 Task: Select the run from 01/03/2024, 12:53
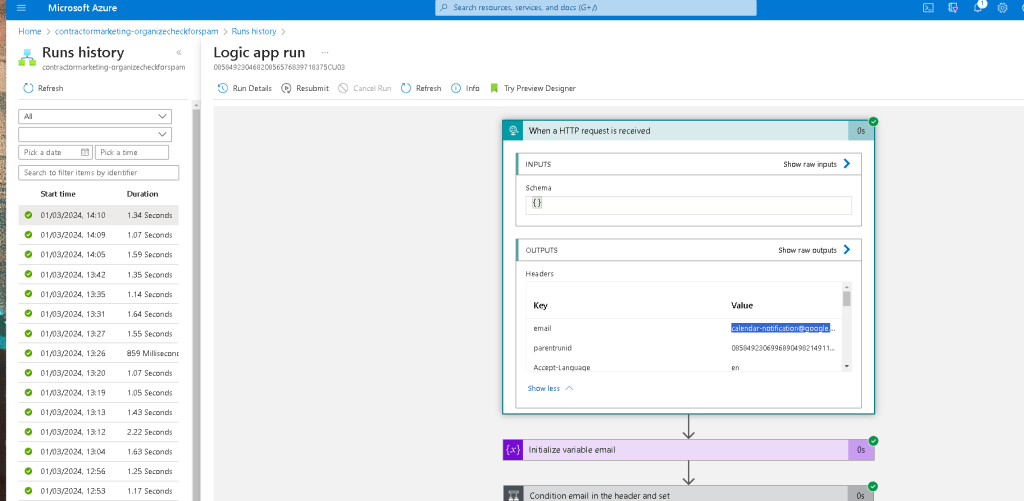pos(99,491)
